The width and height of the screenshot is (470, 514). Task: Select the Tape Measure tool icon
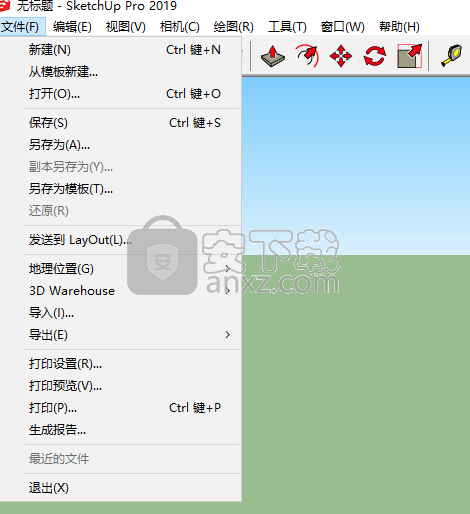tap(452, 55)
